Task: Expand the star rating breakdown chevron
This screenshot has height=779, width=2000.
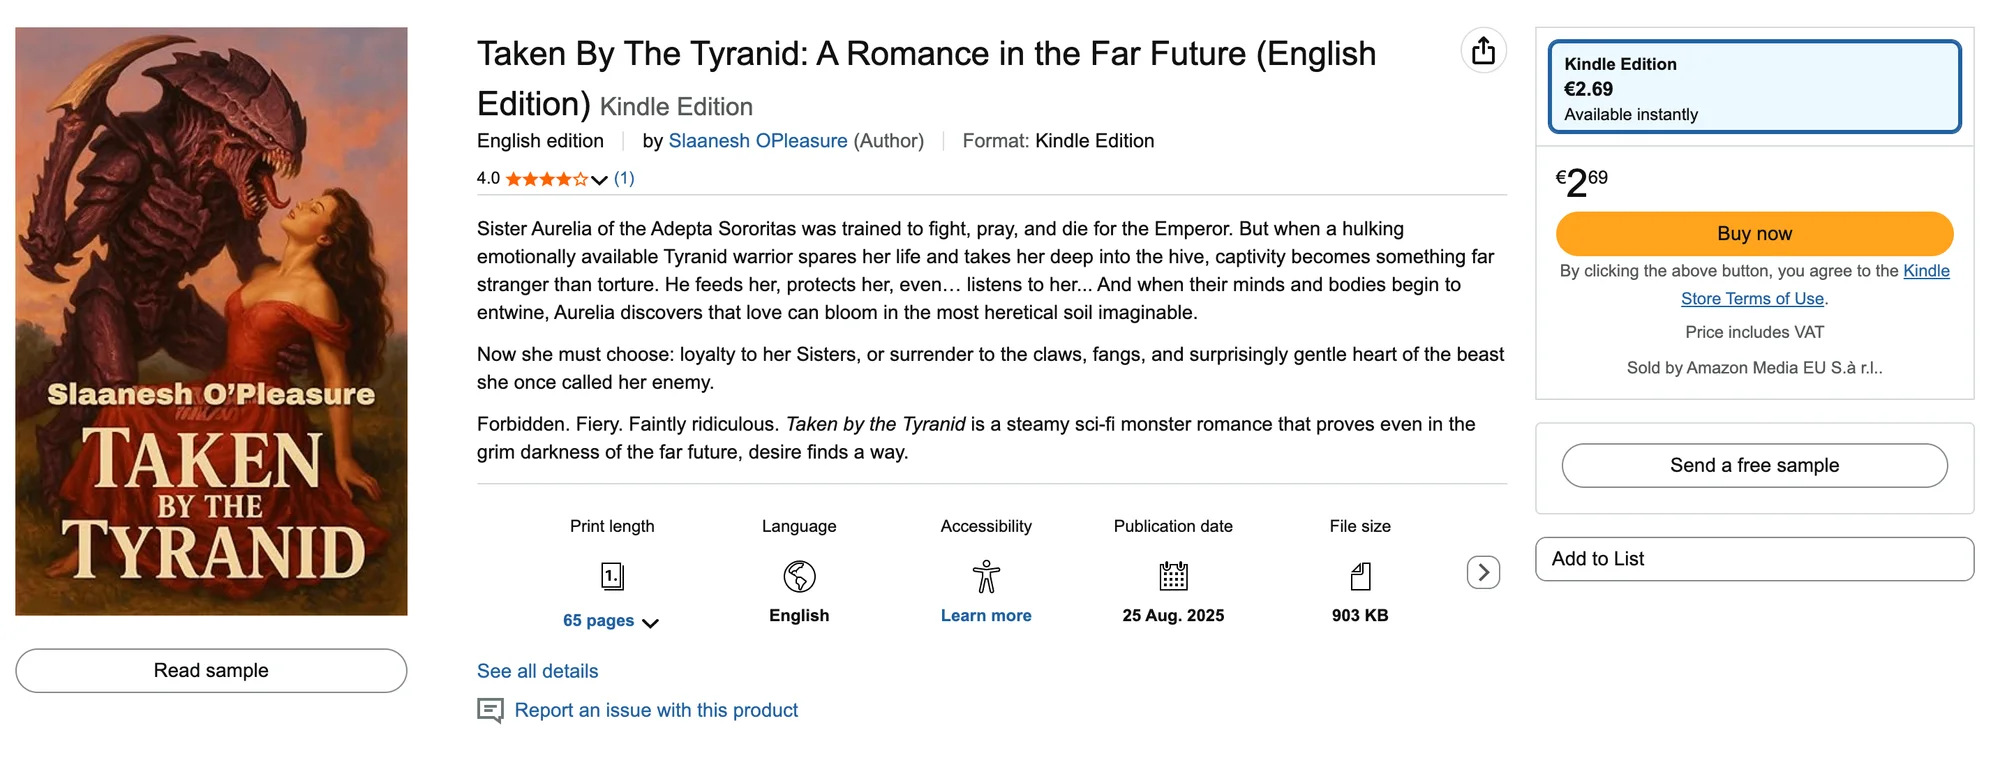Action: point(598,180)
